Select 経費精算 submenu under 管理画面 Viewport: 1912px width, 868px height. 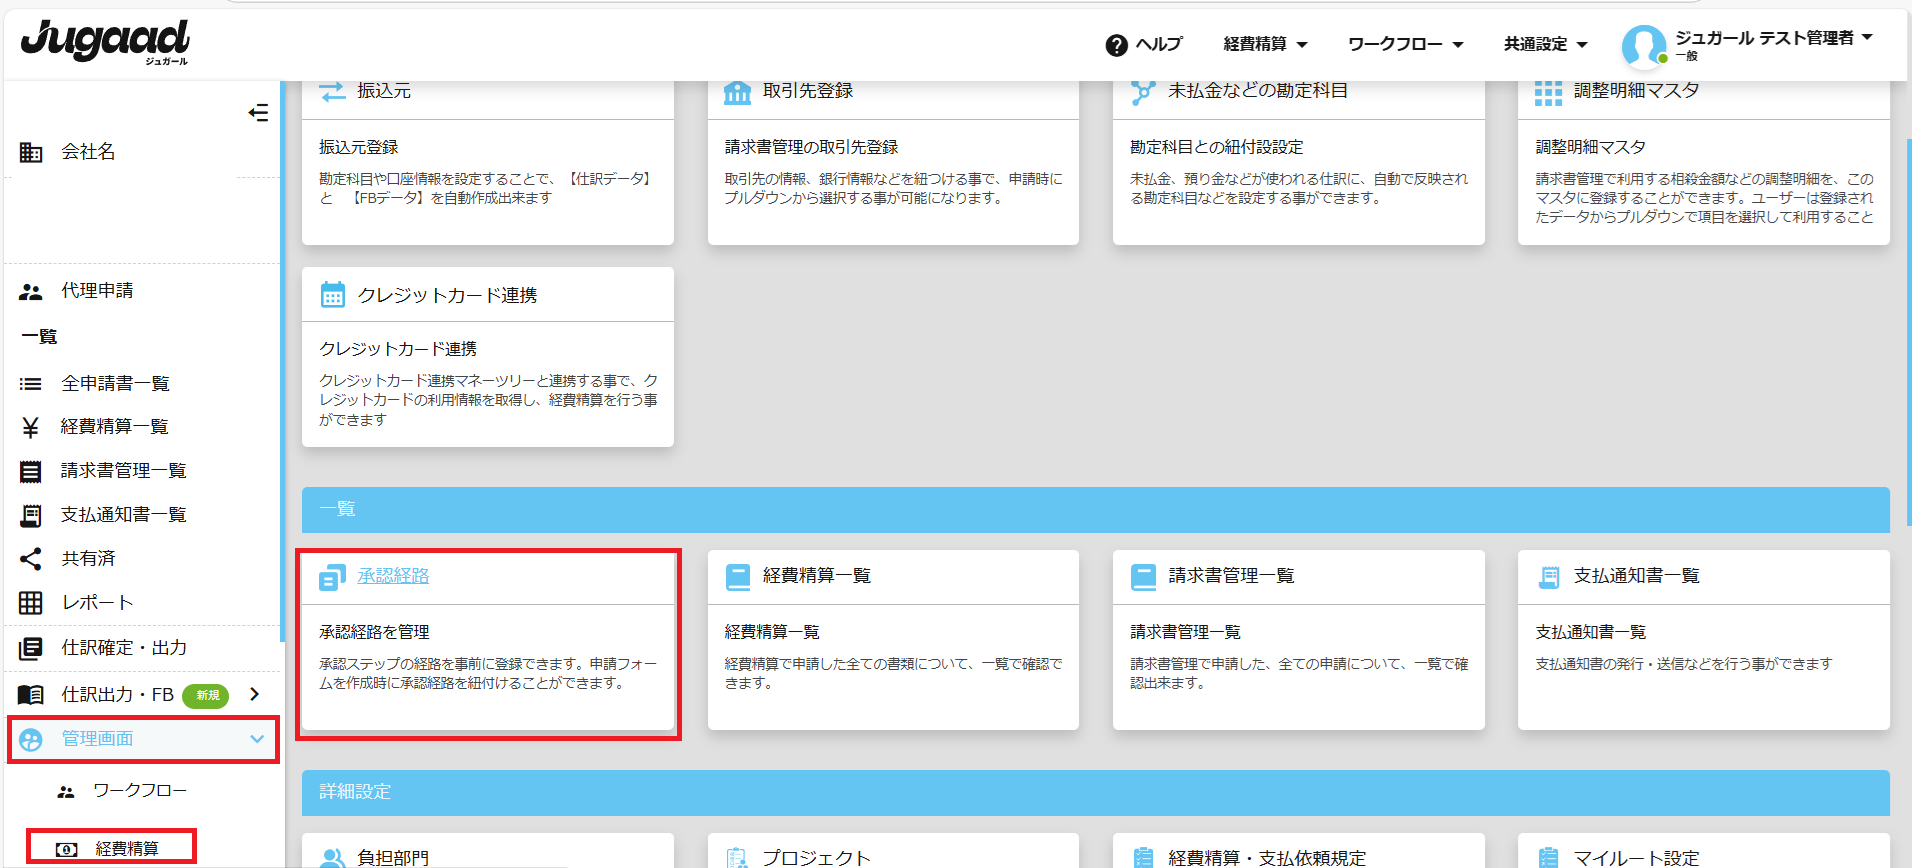pyautogui.click(x=127, y=849)
